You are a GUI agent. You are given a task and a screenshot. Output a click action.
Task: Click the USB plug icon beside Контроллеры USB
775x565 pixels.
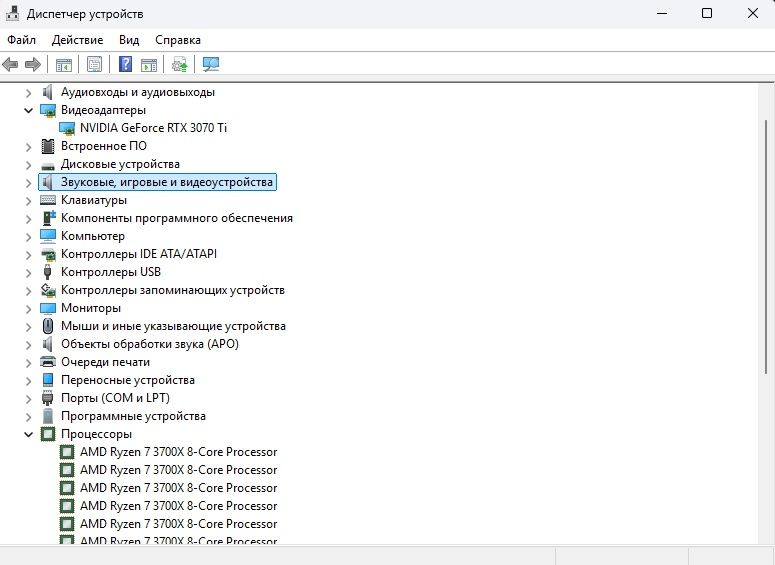click(47, 272)
